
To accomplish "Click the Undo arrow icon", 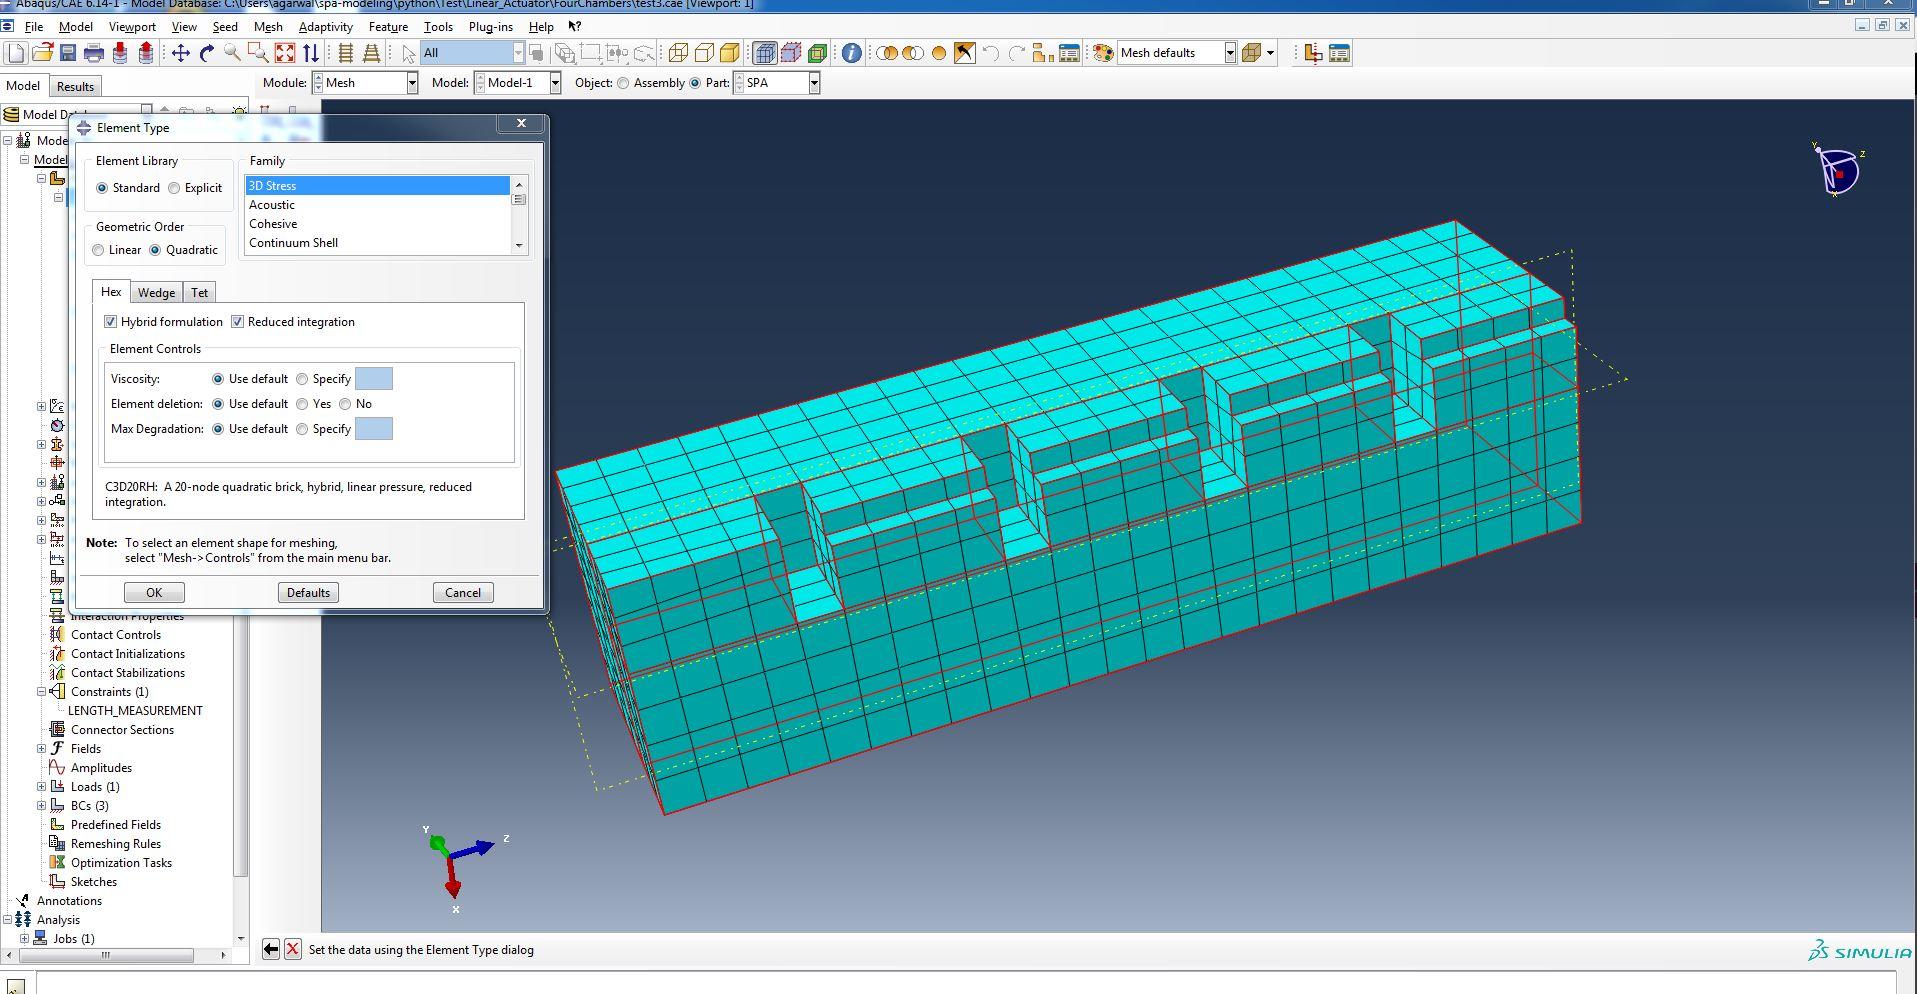I will pos(991,53).
